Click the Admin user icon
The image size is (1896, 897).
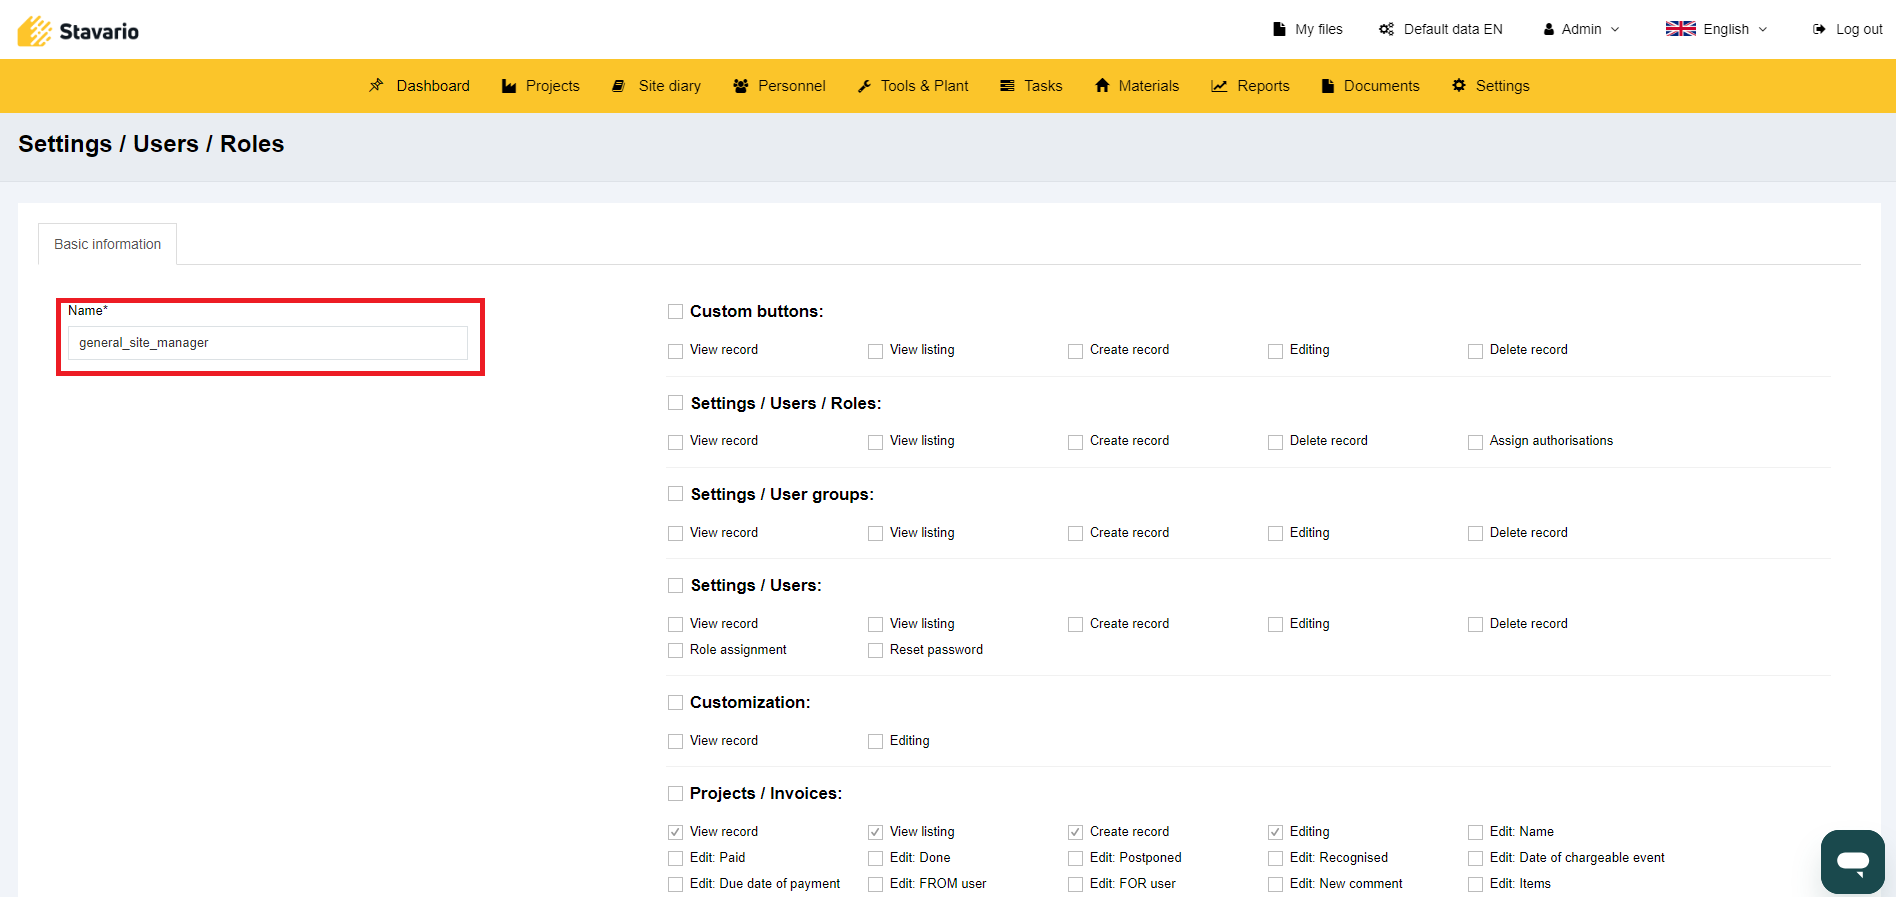[x=1549, y=29]
